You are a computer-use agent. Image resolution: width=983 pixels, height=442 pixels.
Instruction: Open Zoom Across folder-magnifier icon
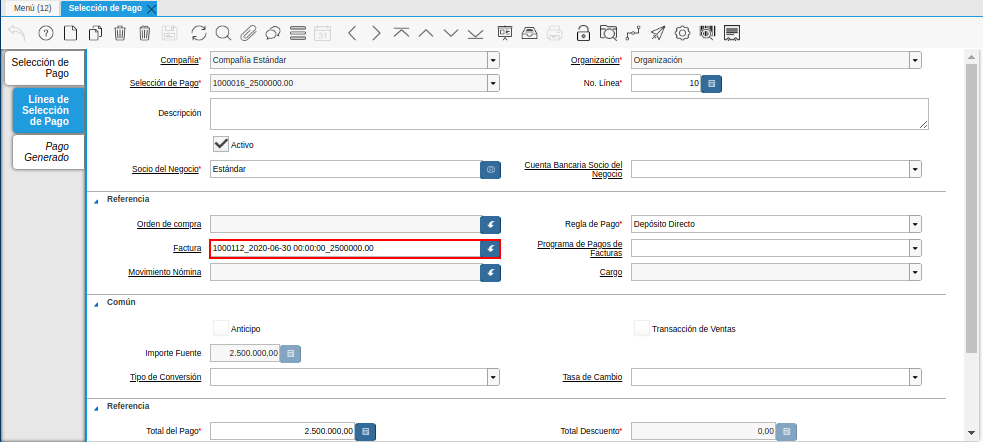coord(608,33)
